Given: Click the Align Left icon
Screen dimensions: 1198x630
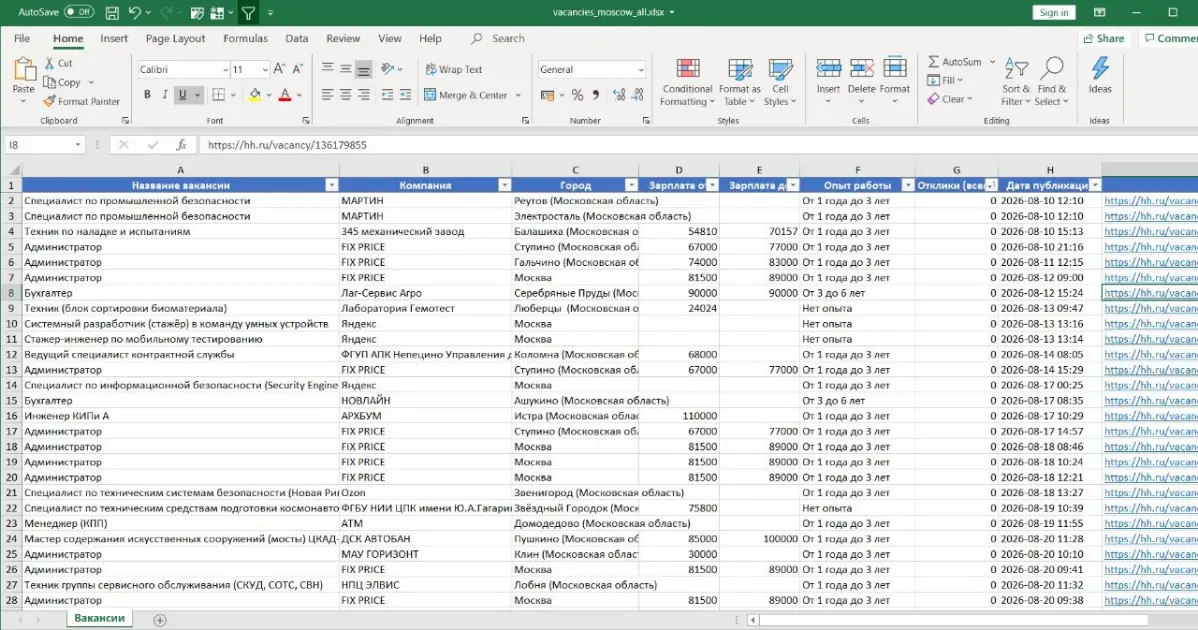Looking at the screenshot, I should point(327,95).
